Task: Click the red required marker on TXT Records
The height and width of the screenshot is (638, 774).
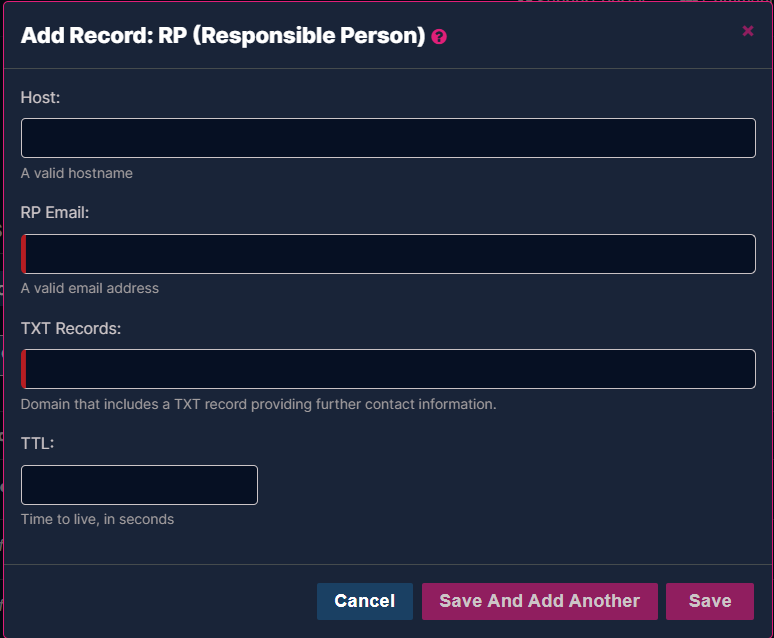Action: 23,369
